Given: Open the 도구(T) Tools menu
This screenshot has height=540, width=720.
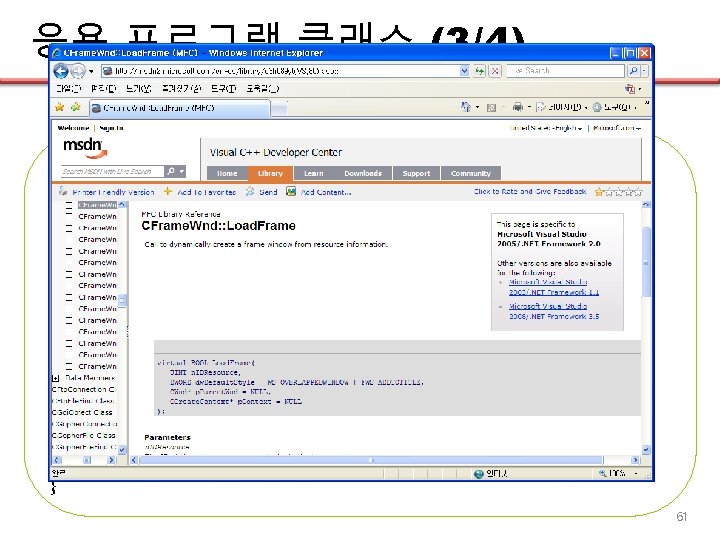Looking at the screenshot, I should (224, 88).
